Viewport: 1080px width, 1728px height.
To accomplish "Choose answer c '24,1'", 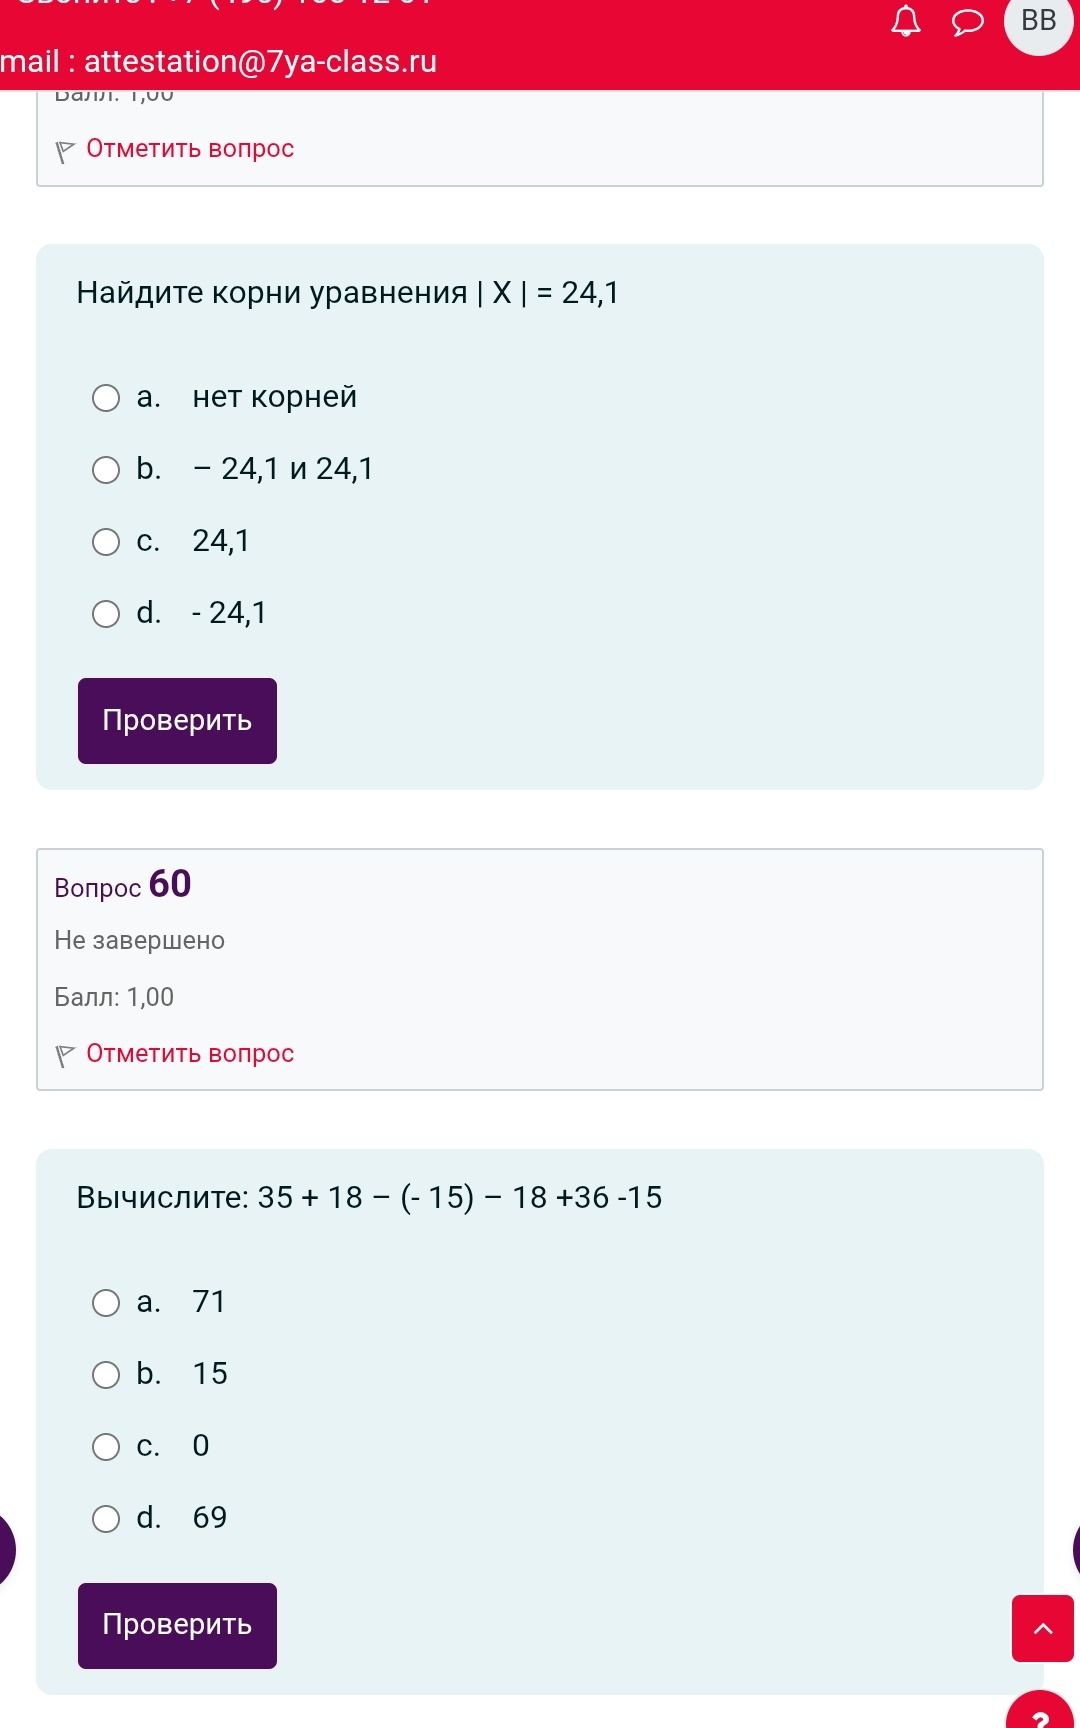I will (106, 542).
